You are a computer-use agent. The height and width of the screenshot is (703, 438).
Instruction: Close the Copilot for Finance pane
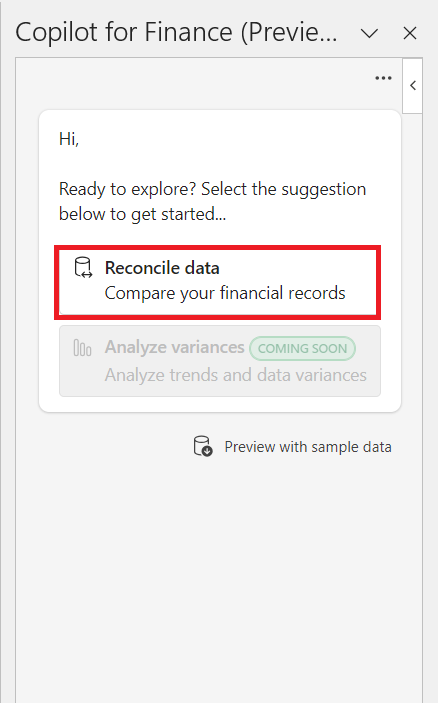pyautogui.click(x=410, y=33)
